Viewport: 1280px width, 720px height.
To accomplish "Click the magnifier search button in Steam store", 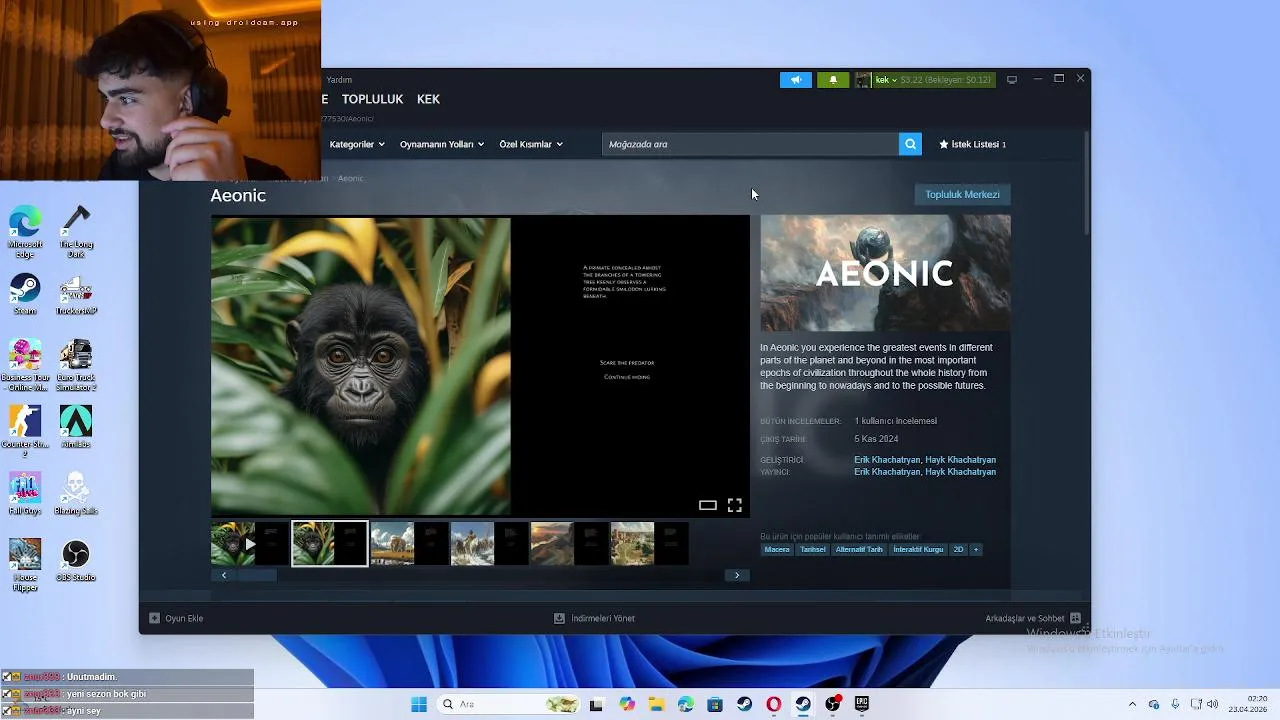I will tap(910, 144).
